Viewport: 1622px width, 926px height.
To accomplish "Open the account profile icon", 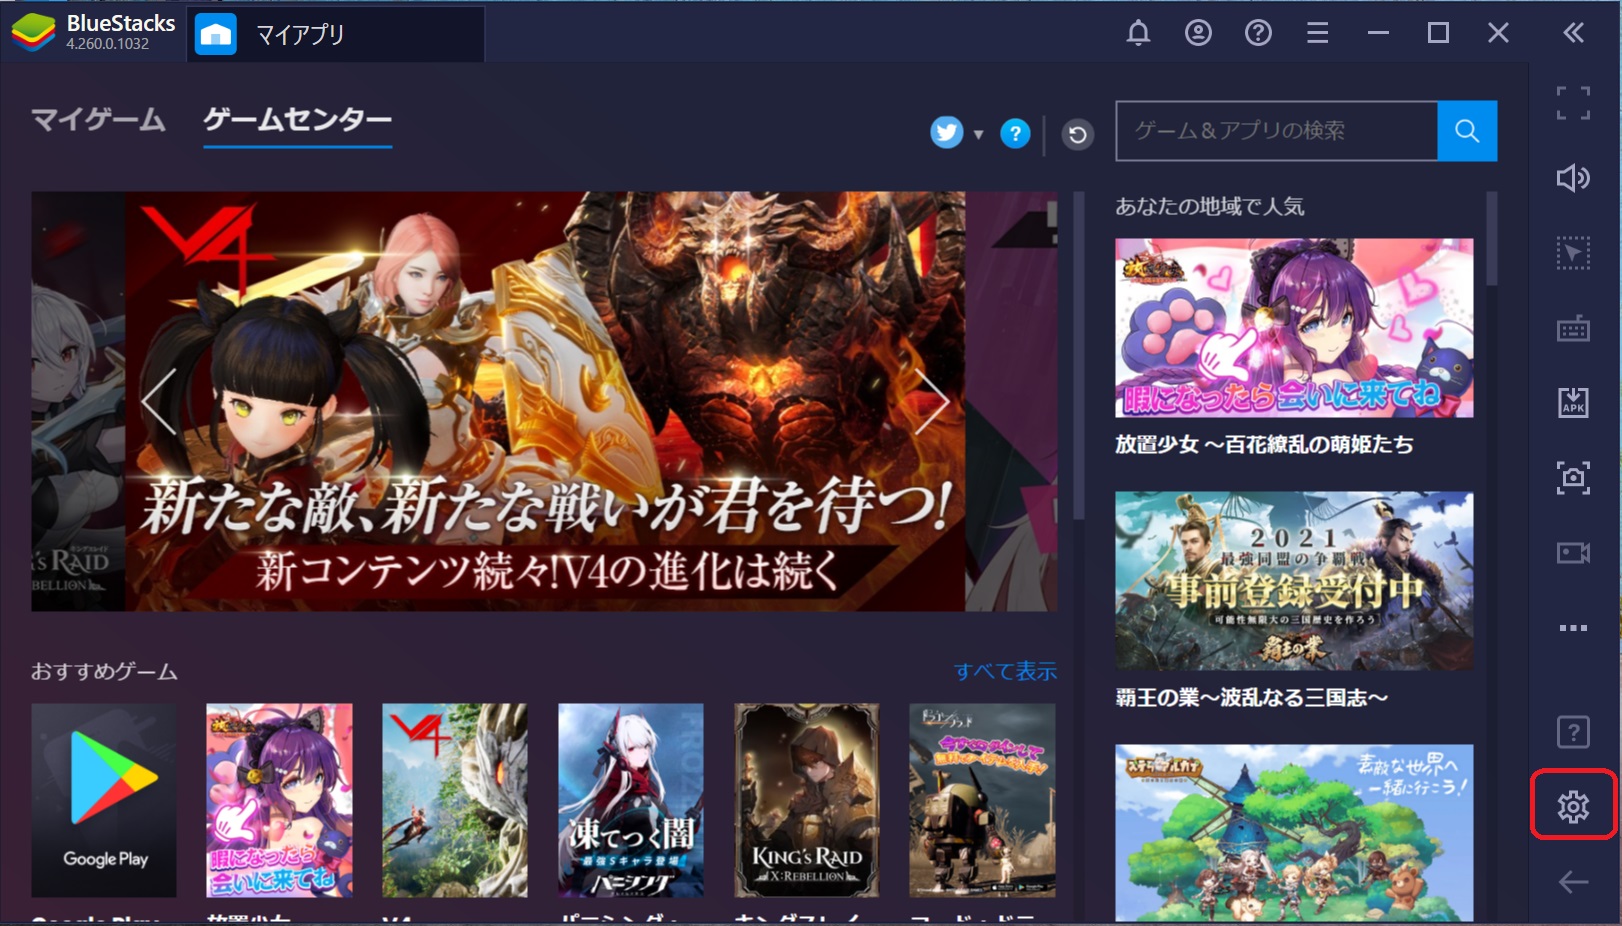I will 1198,33.
